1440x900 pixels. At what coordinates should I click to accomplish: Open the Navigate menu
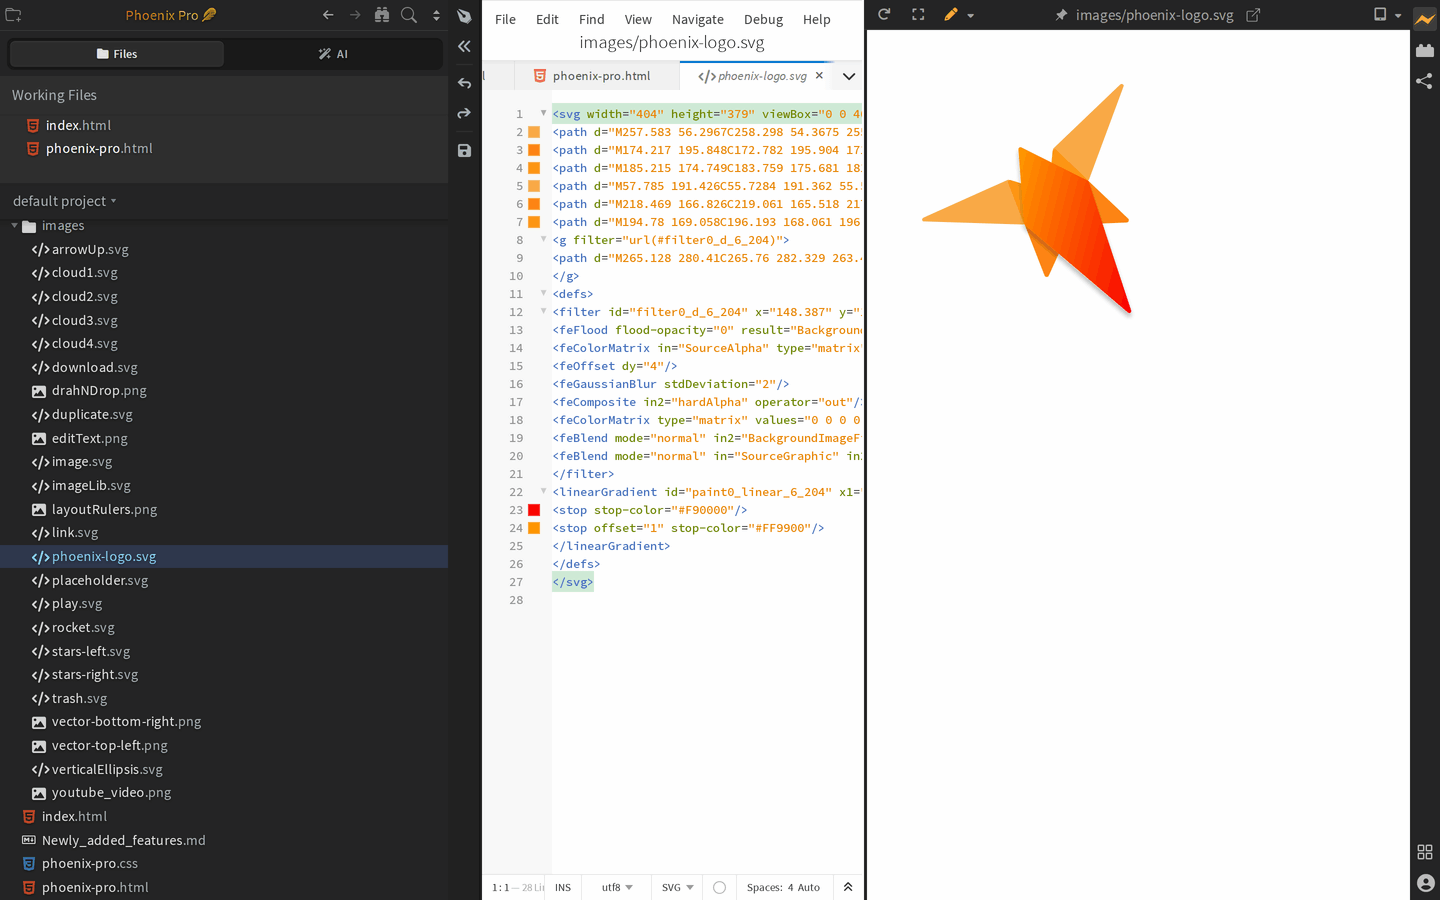click(x=698, y=19)
